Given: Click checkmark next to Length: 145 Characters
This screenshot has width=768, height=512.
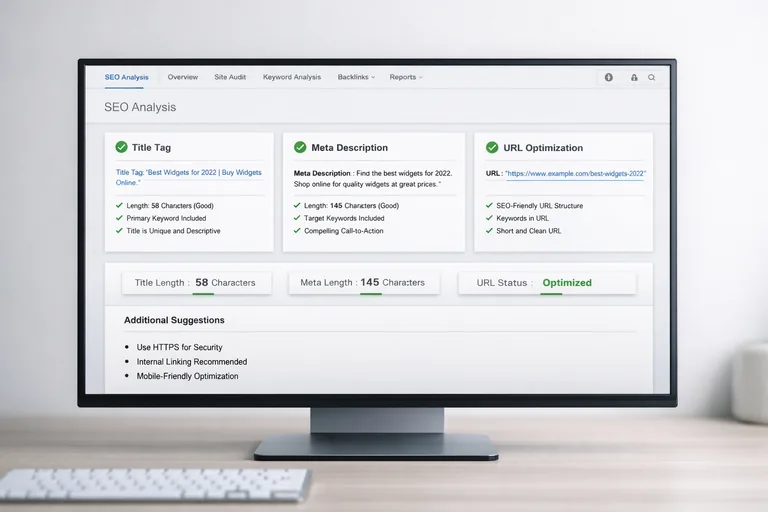Looking at the screenshot, I should 297,205.
